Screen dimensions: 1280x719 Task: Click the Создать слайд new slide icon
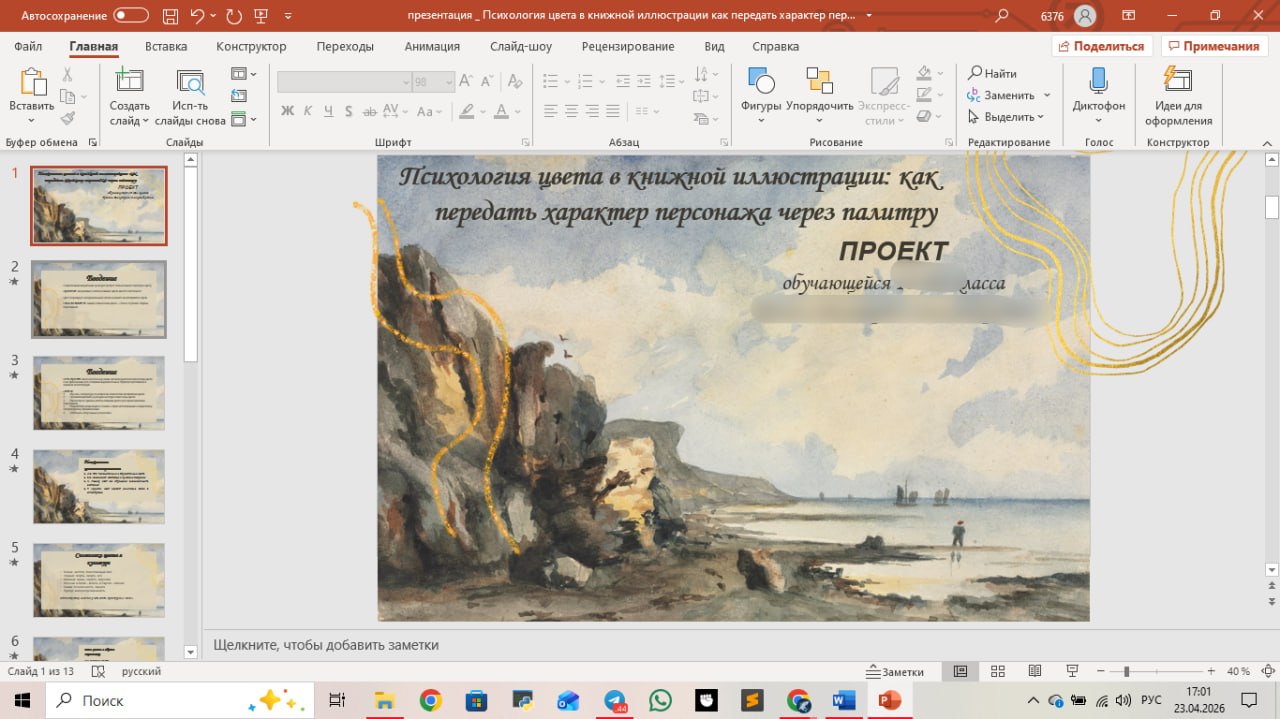[x=129, y=83]
